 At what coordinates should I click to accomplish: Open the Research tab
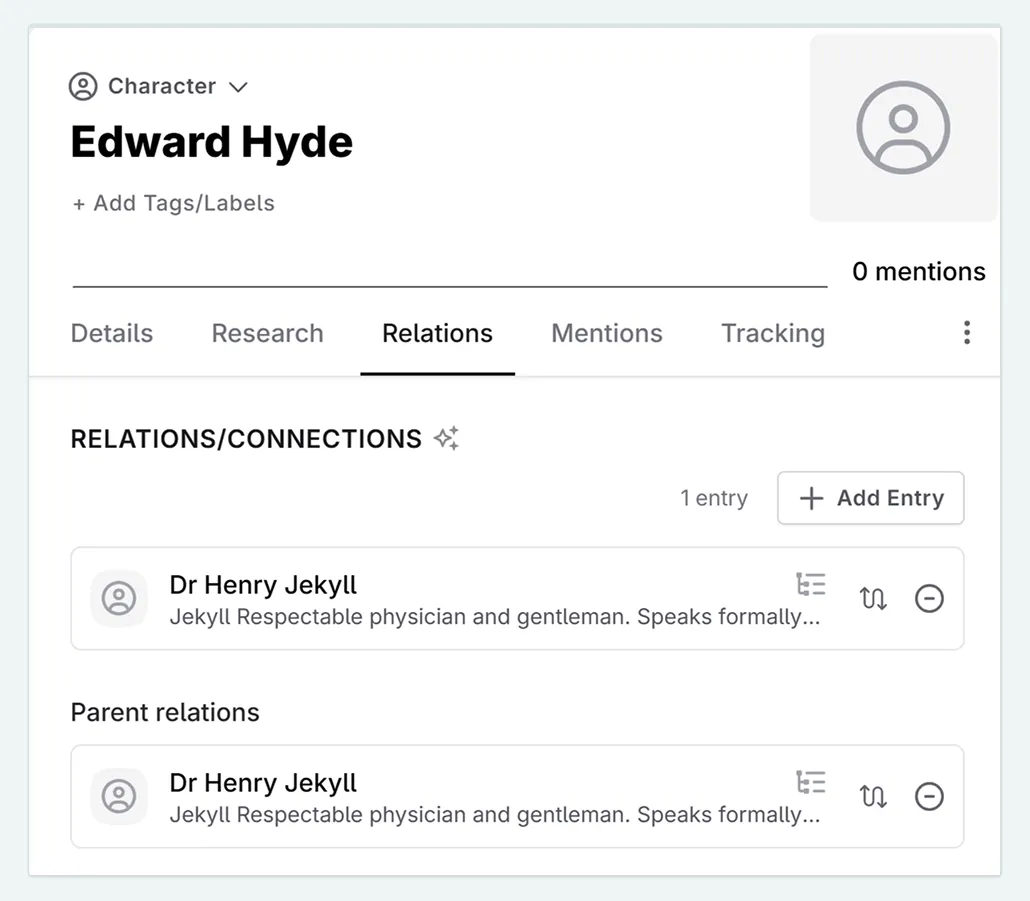267,333
